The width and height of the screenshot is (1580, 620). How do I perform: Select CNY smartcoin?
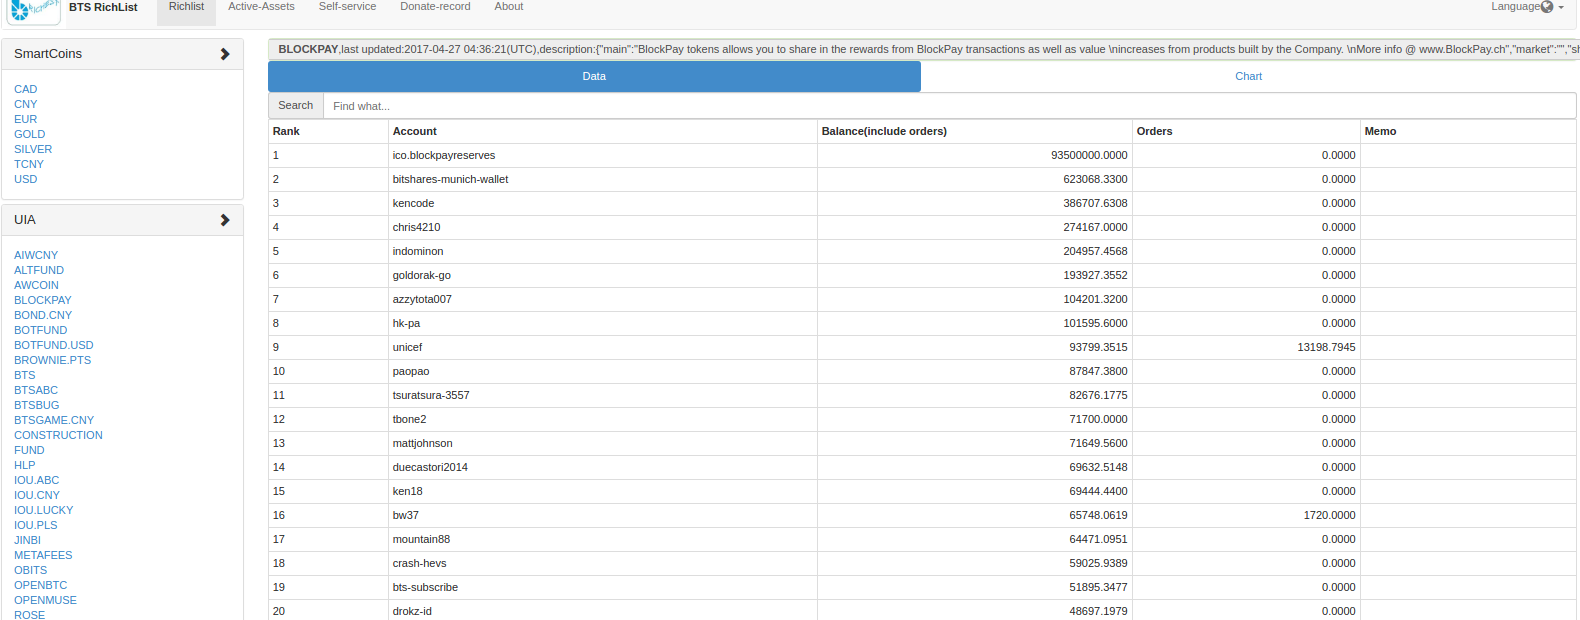[25, 104]
